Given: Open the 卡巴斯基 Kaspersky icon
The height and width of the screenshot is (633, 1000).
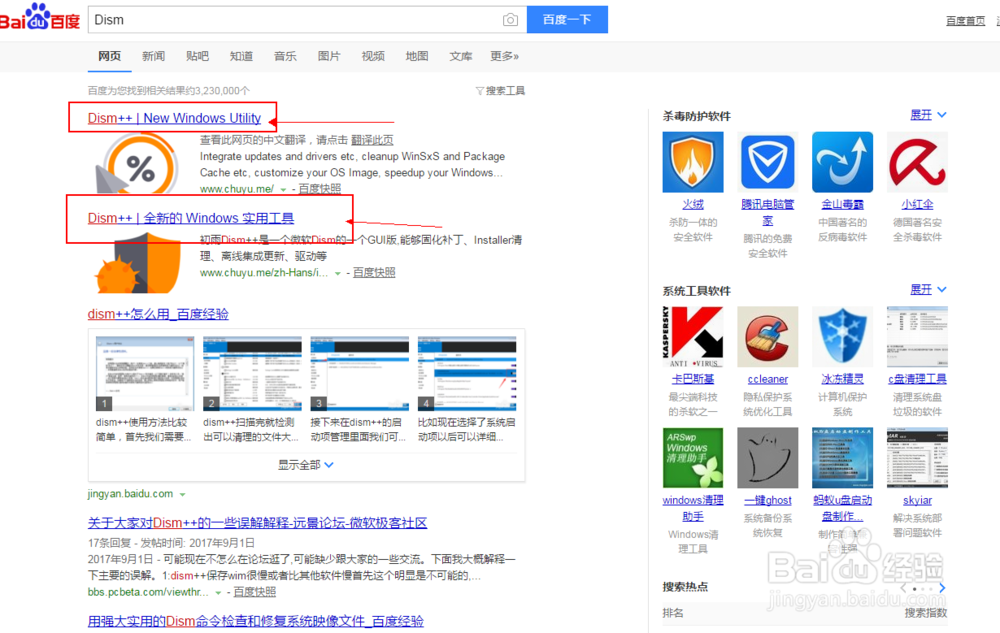Looking at the screenshot, I should click(x=693, y=337).
